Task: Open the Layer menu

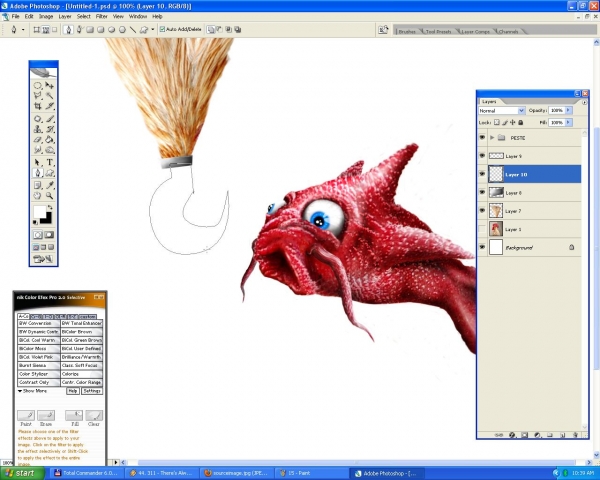Action: [x=65, y=16]
